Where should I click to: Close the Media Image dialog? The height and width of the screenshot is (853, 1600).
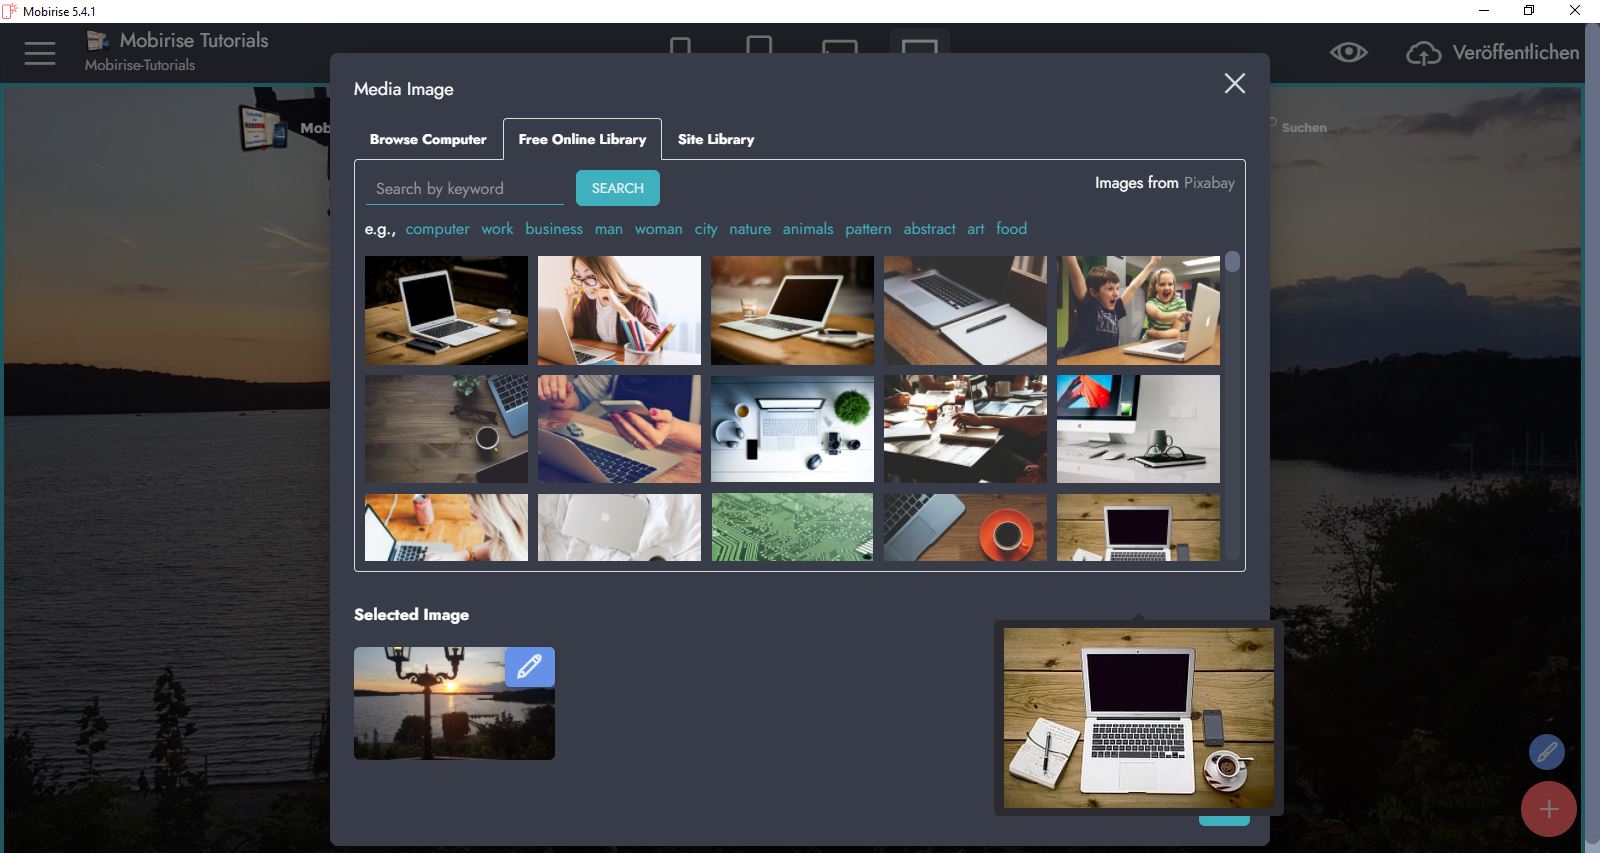click(1235, 83)
